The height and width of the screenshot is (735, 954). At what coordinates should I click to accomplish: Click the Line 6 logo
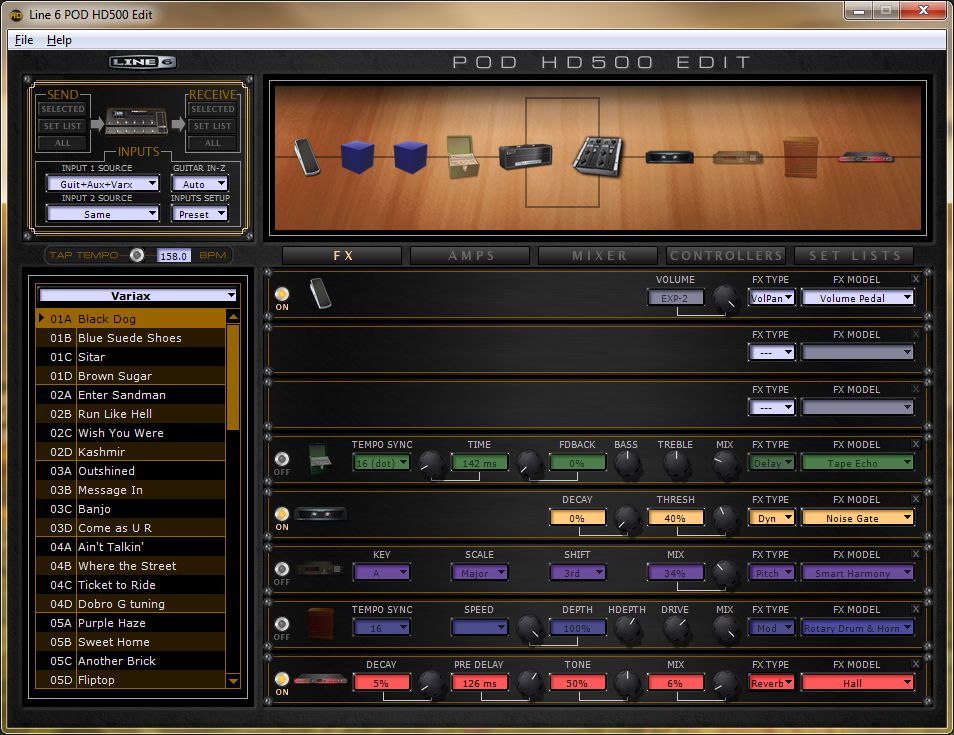(143, 62)
